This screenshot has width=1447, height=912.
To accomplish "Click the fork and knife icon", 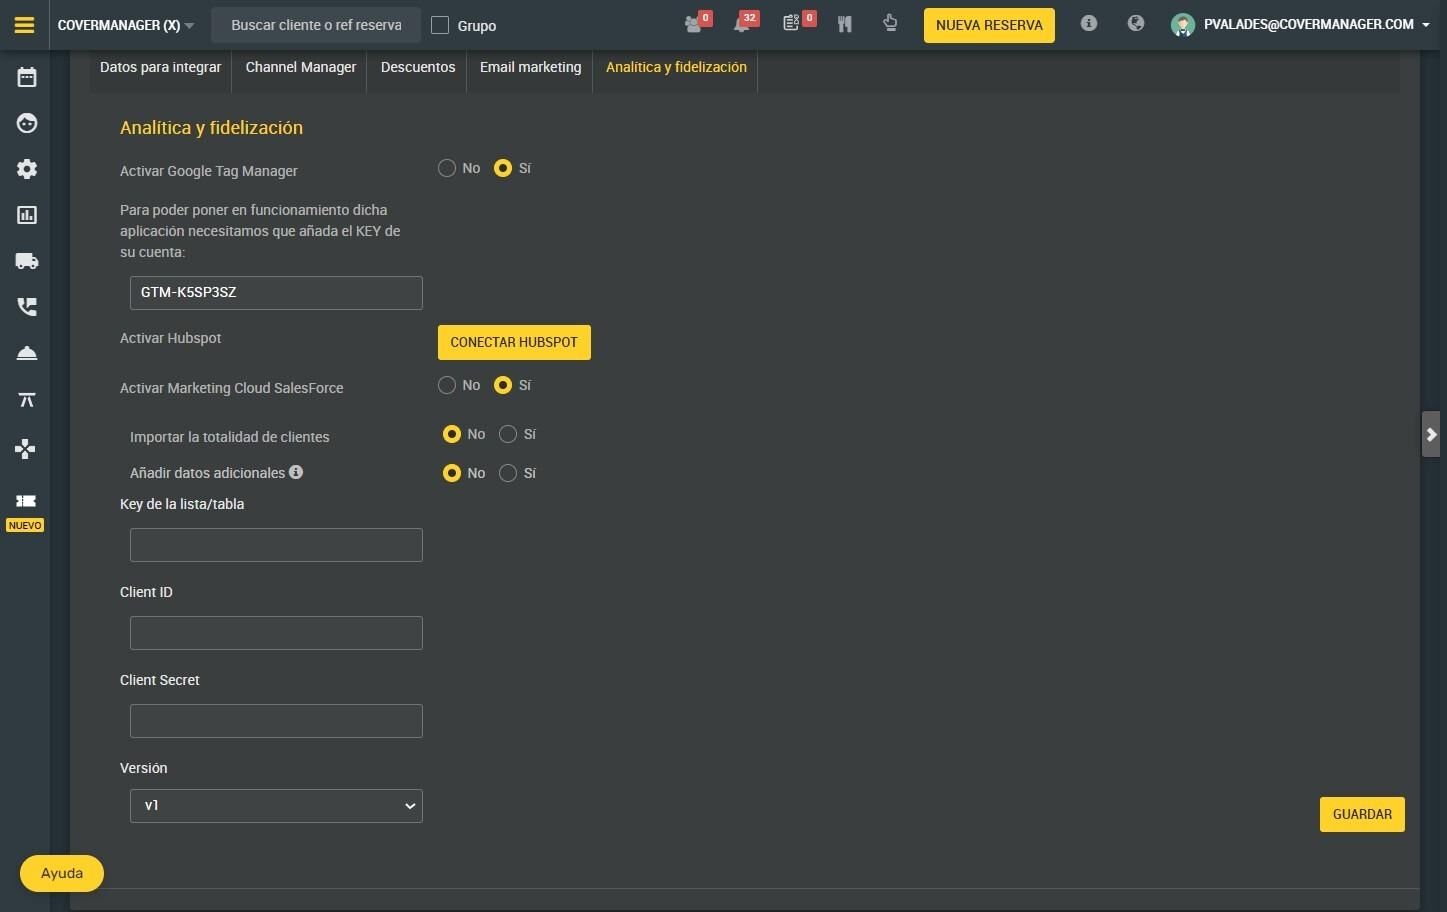I will [x=845, y=24].
